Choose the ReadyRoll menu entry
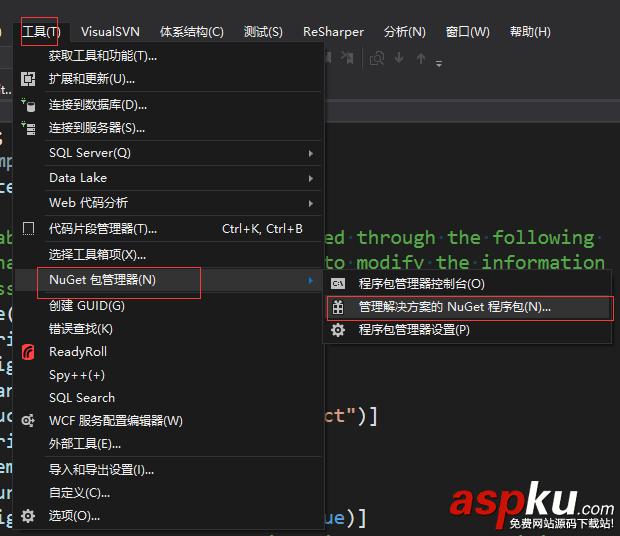This screenshot has height=536, width=620. [x=78, y=352]
